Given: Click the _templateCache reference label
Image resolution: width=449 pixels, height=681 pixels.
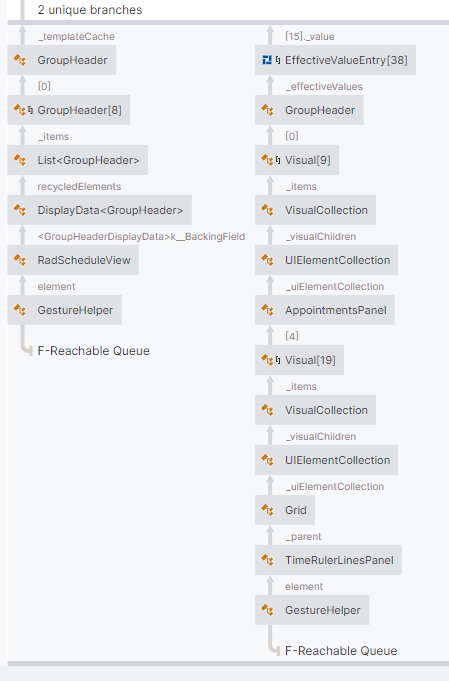Looking at the screenshot, I should tap(76, 36).
